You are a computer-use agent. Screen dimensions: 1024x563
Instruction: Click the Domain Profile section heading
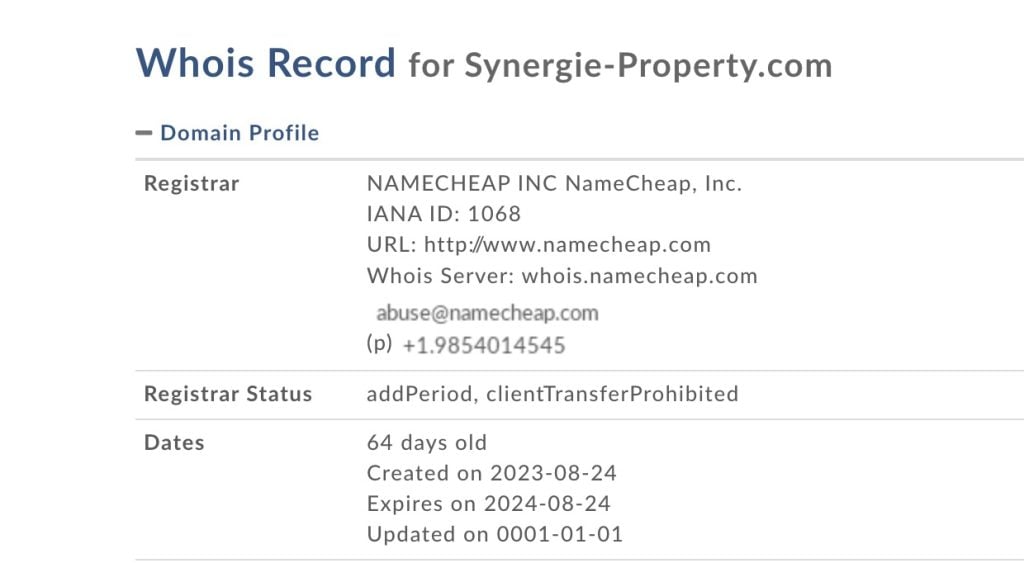239,133
